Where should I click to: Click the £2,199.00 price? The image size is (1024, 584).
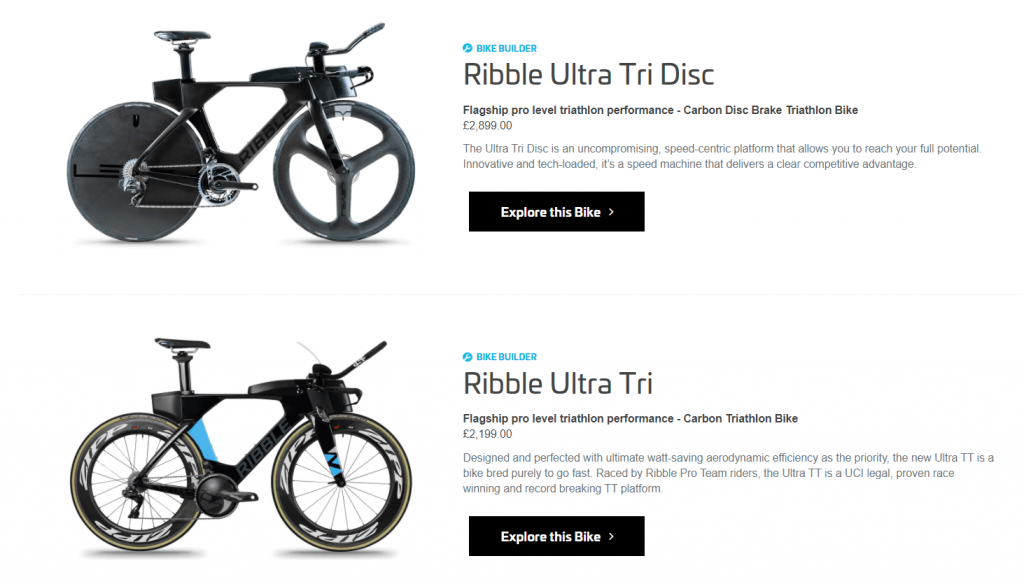[x=487, y=434]
